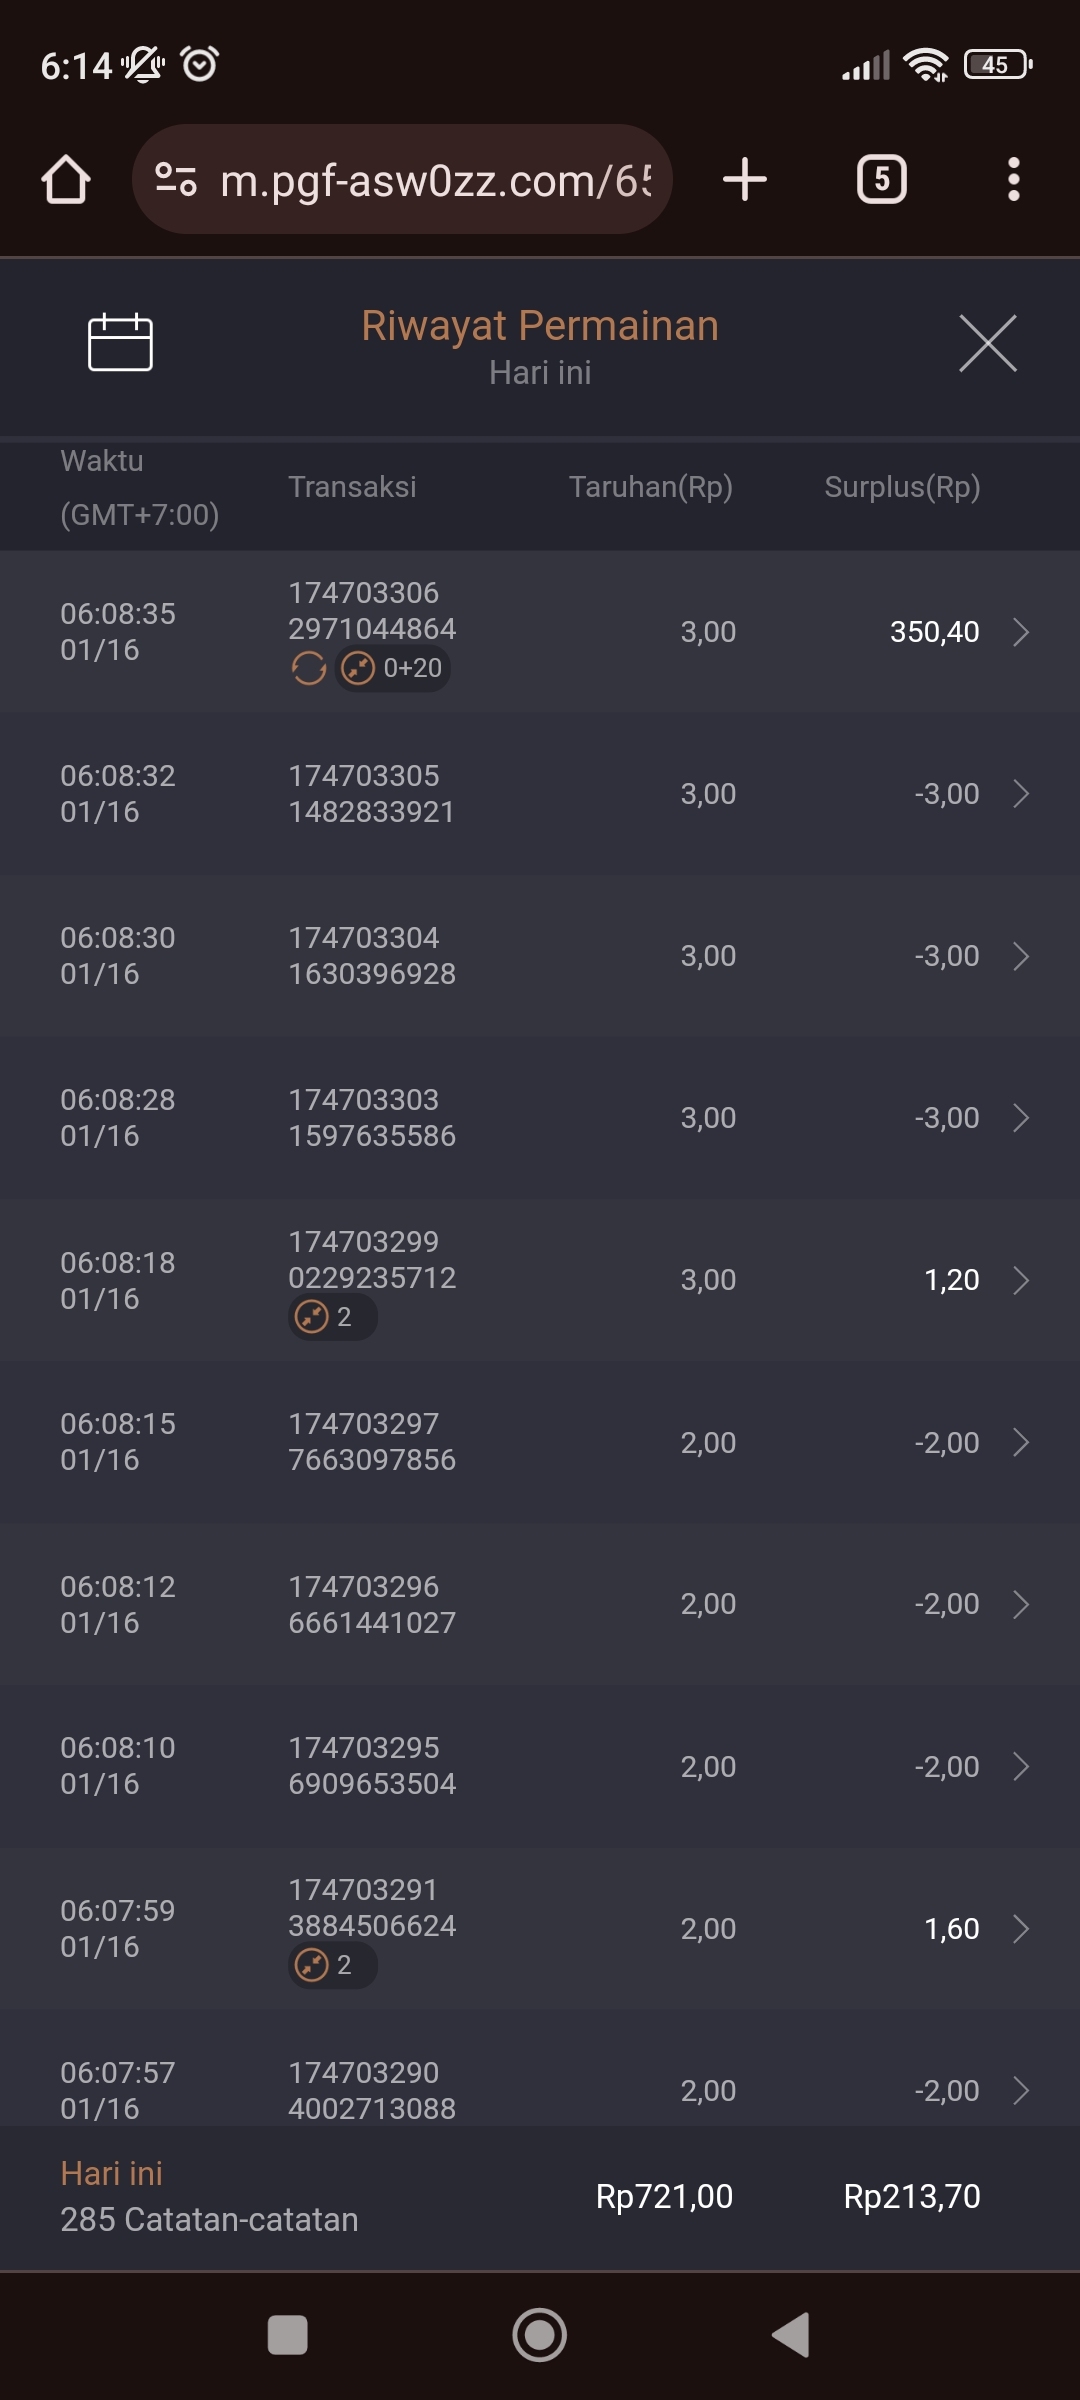The image size is (1080, 2400).
Task: Open transaction 174703297 7663097856
Action: pos(372,1442)
